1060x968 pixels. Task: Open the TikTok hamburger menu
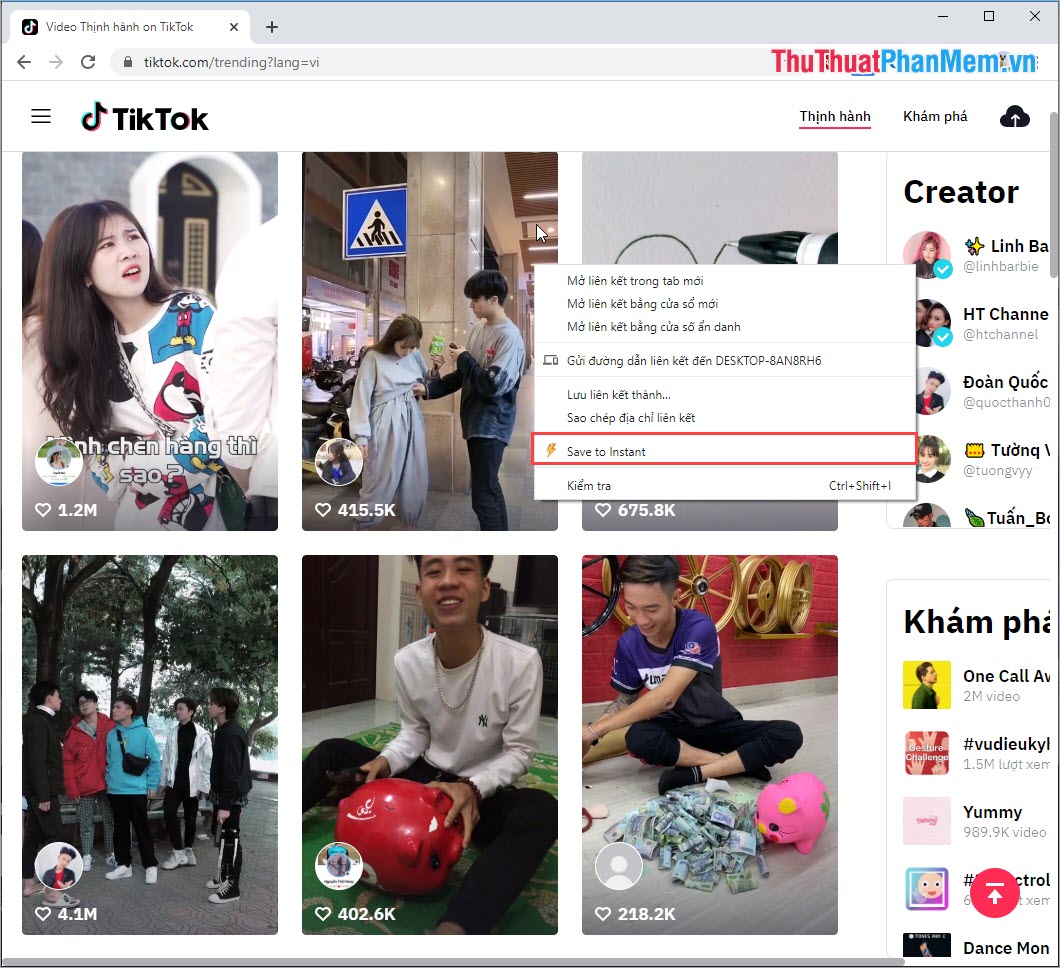[x=41, y=116]
